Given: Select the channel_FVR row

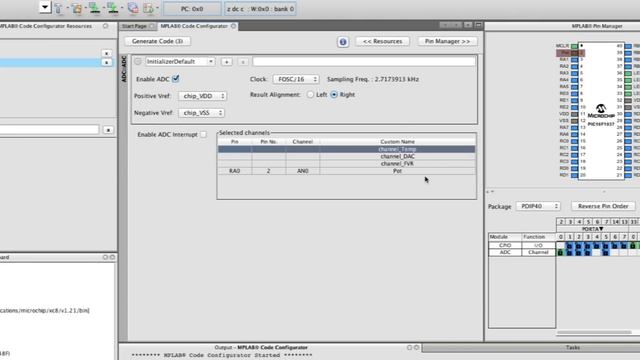Looking at the screenshot, I should (347, 164).
